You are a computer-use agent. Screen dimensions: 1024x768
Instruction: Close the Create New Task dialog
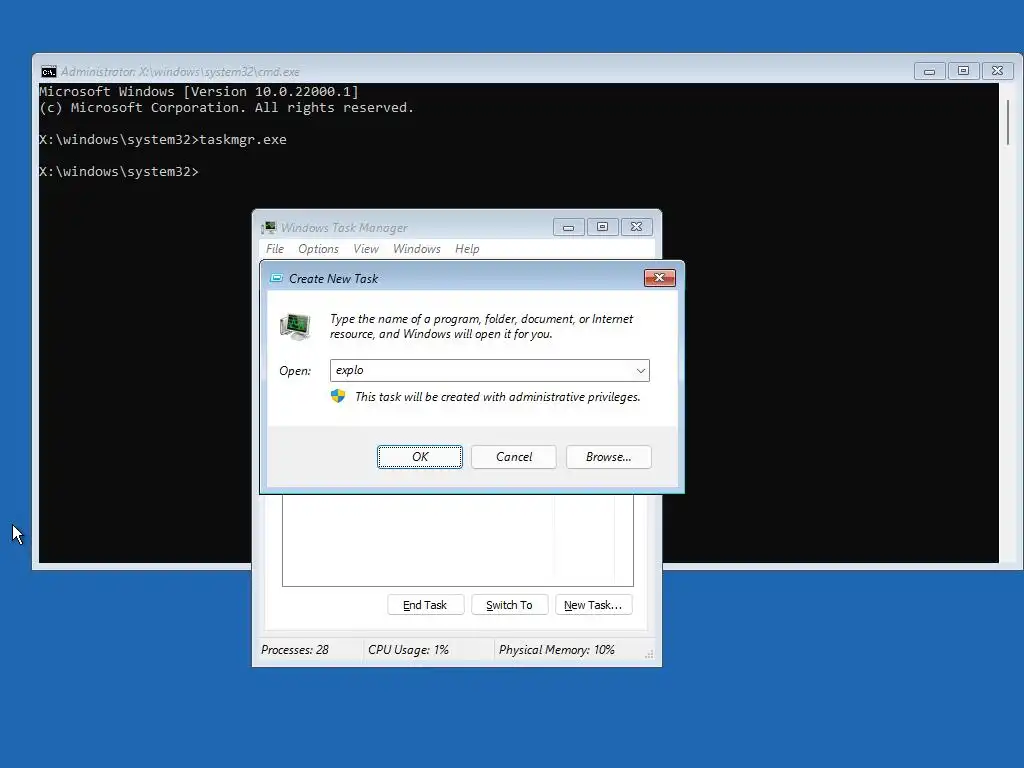[660, 278]
